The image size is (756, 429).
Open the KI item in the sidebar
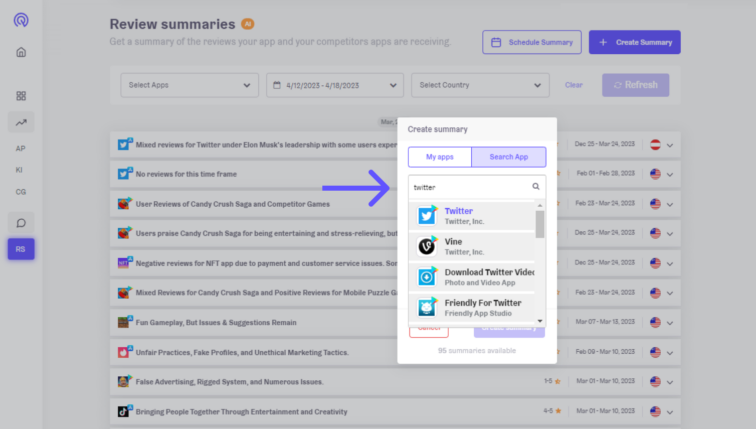click(x=19, y=170)
